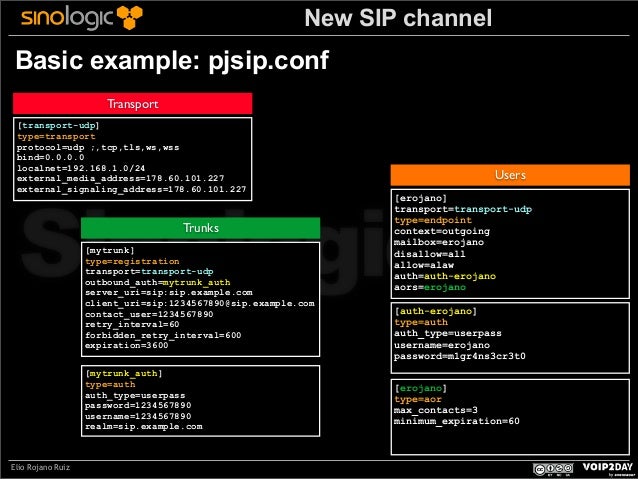The height and width of the screenshot is (479, 638).
Task: Click the '[mytrunk]' section line
Action: [109, 250]
